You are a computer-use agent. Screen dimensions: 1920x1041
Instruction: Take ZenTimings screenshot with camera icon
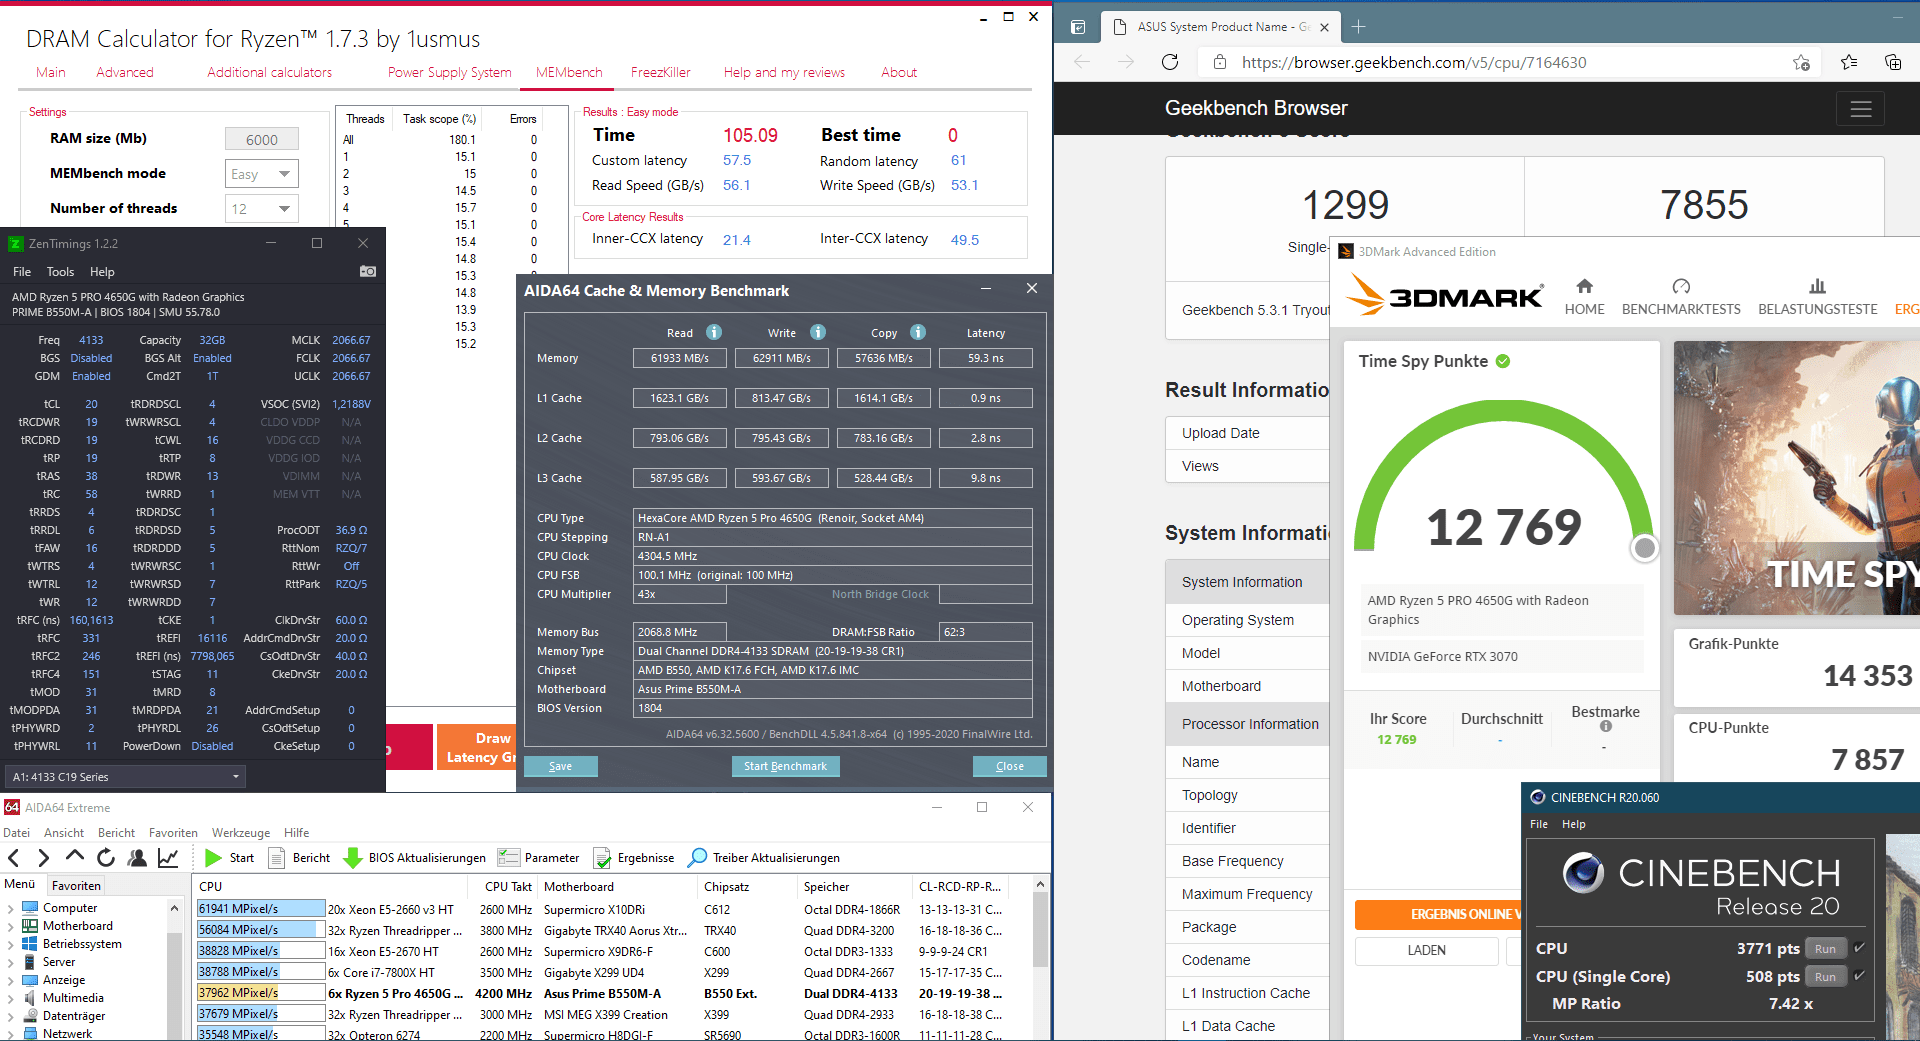[x=367, y=271]
